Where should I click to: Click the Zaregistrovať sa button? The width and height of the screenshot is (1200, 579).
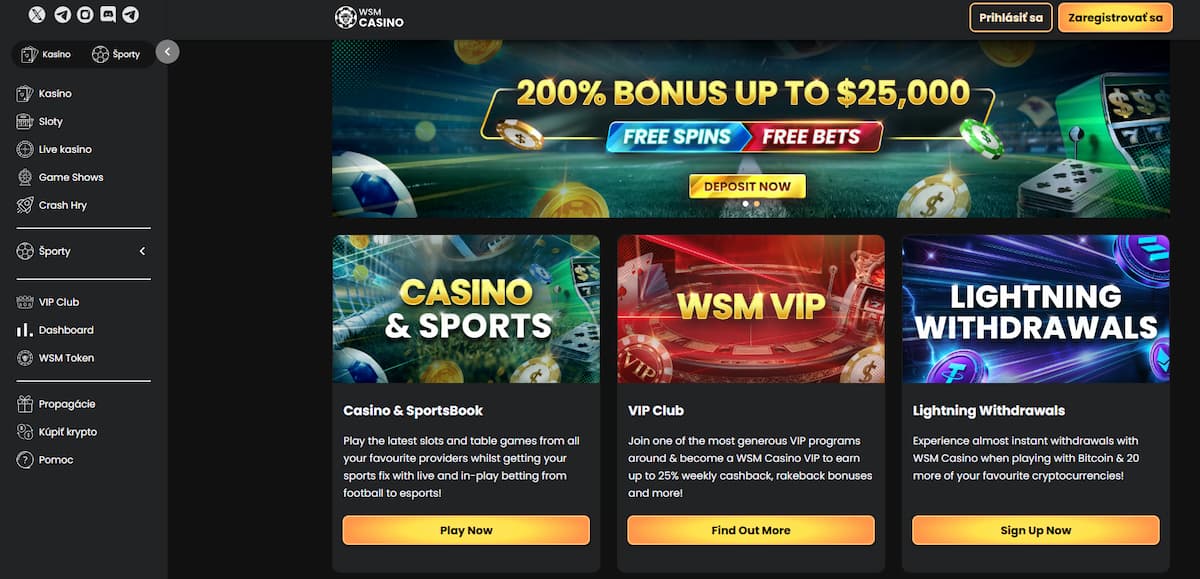(x=1115, y=18)
